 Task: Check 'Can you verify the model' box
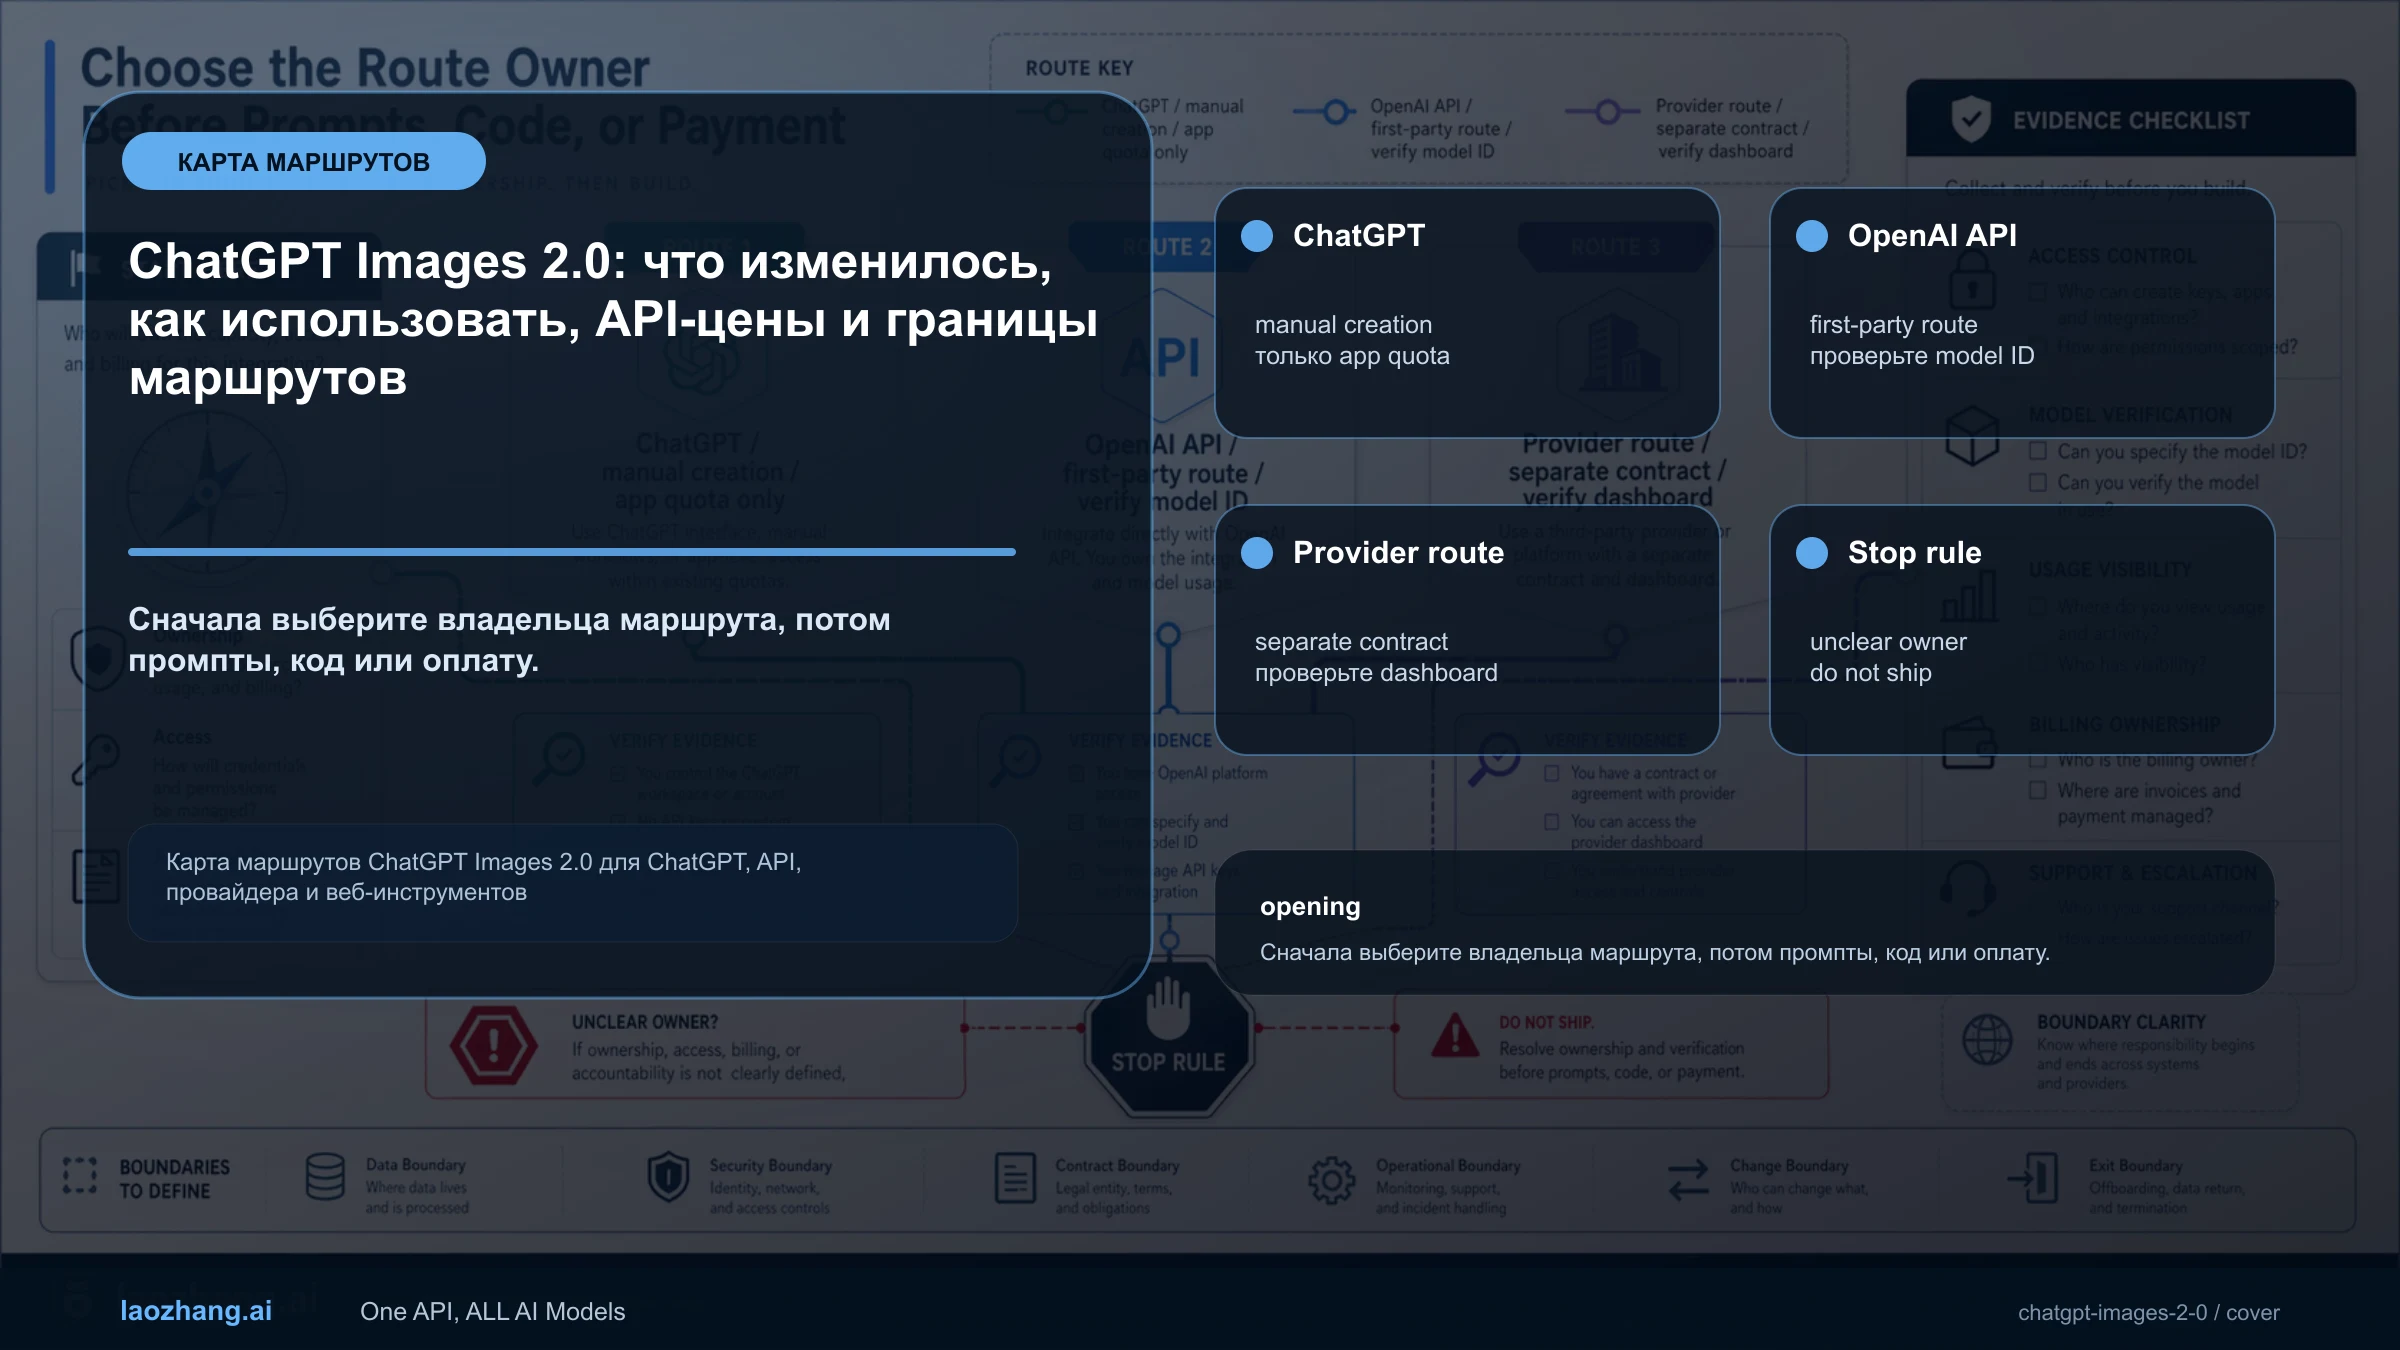[x=2038, y=482]
